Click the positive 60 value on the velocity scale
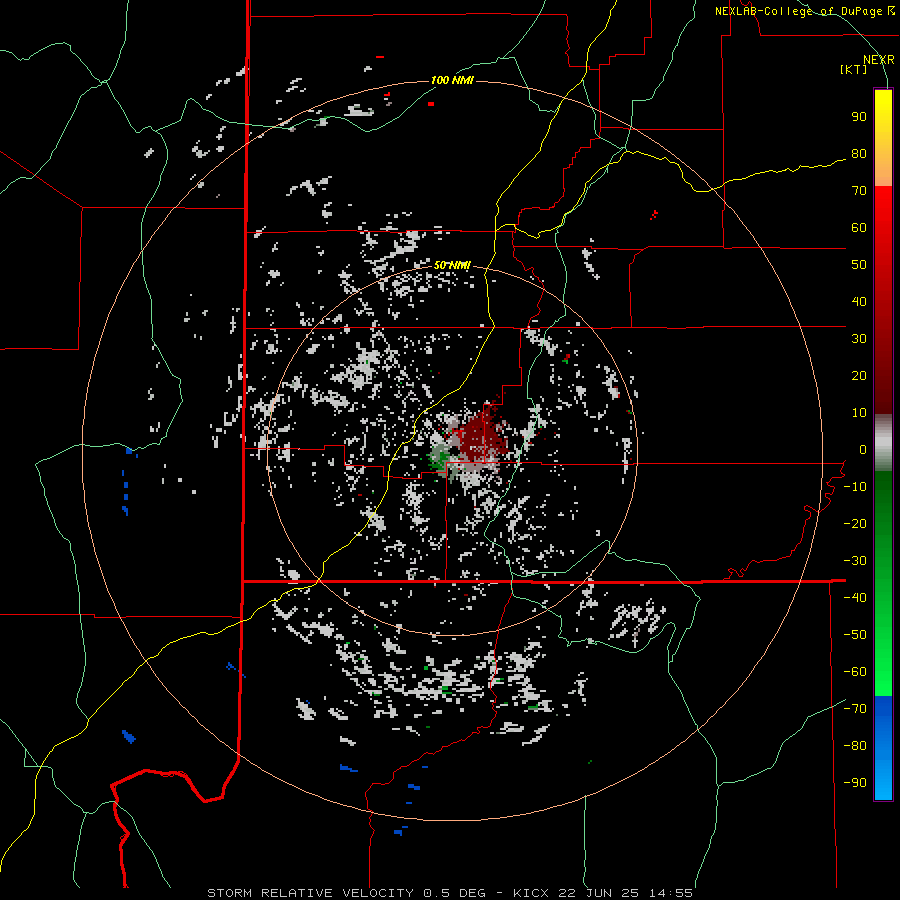This screenshot has height=900, width=900. point(859,227)
